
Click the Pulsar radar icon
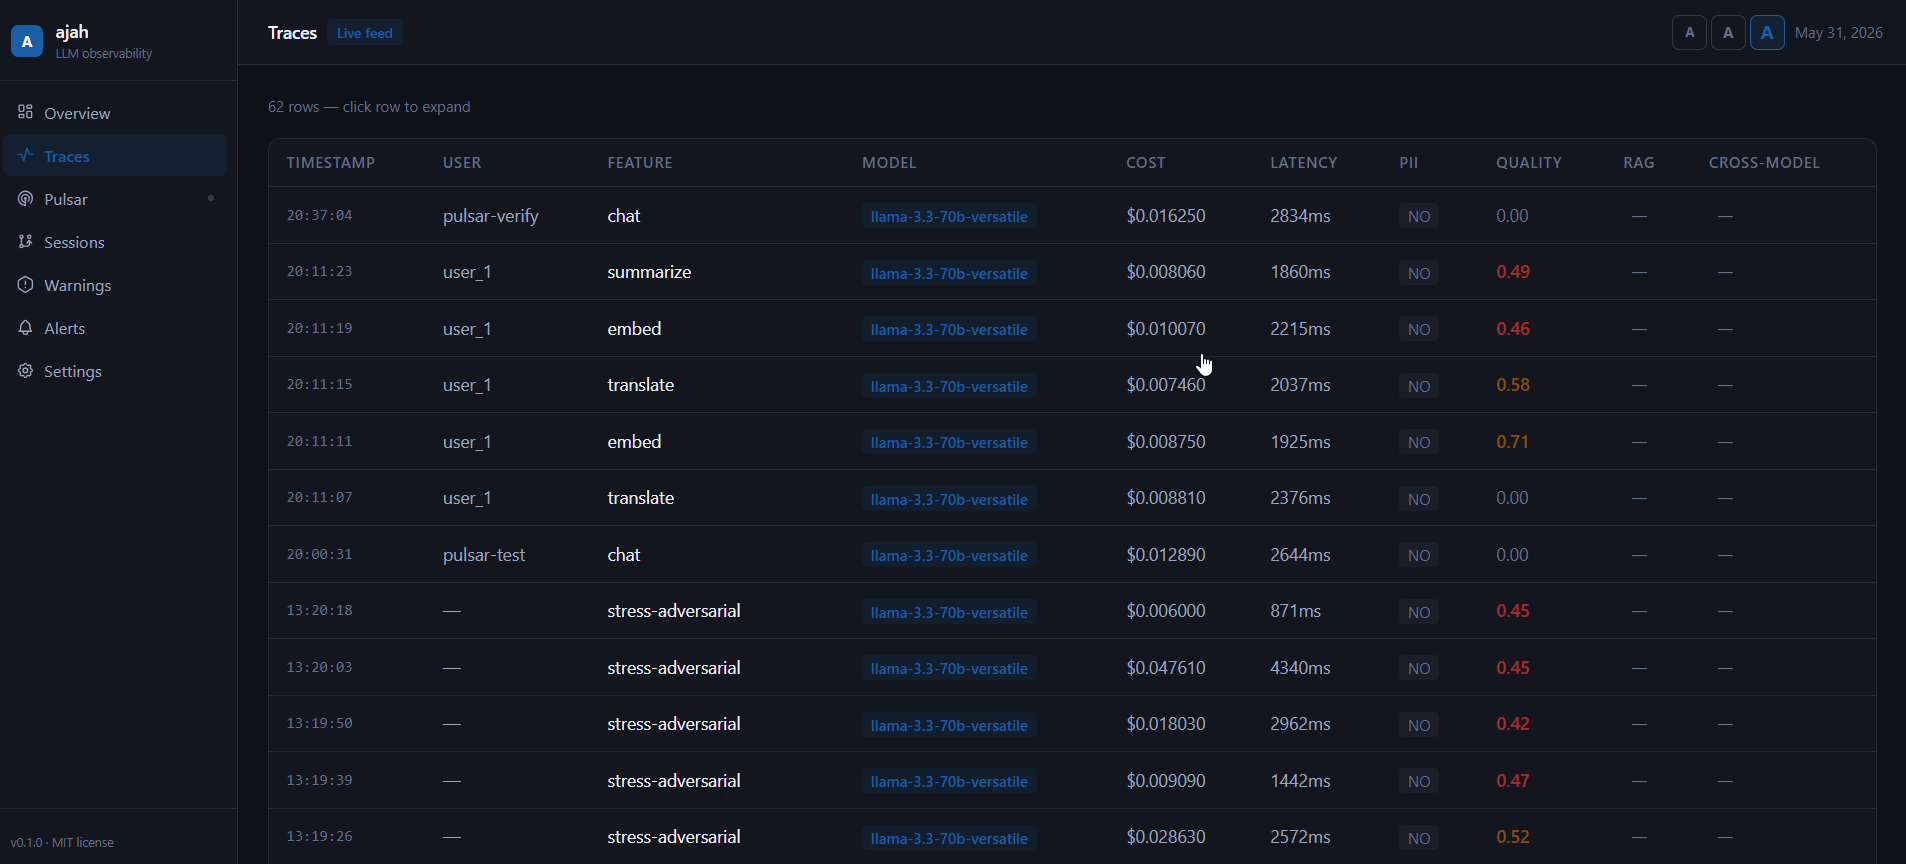26,198
